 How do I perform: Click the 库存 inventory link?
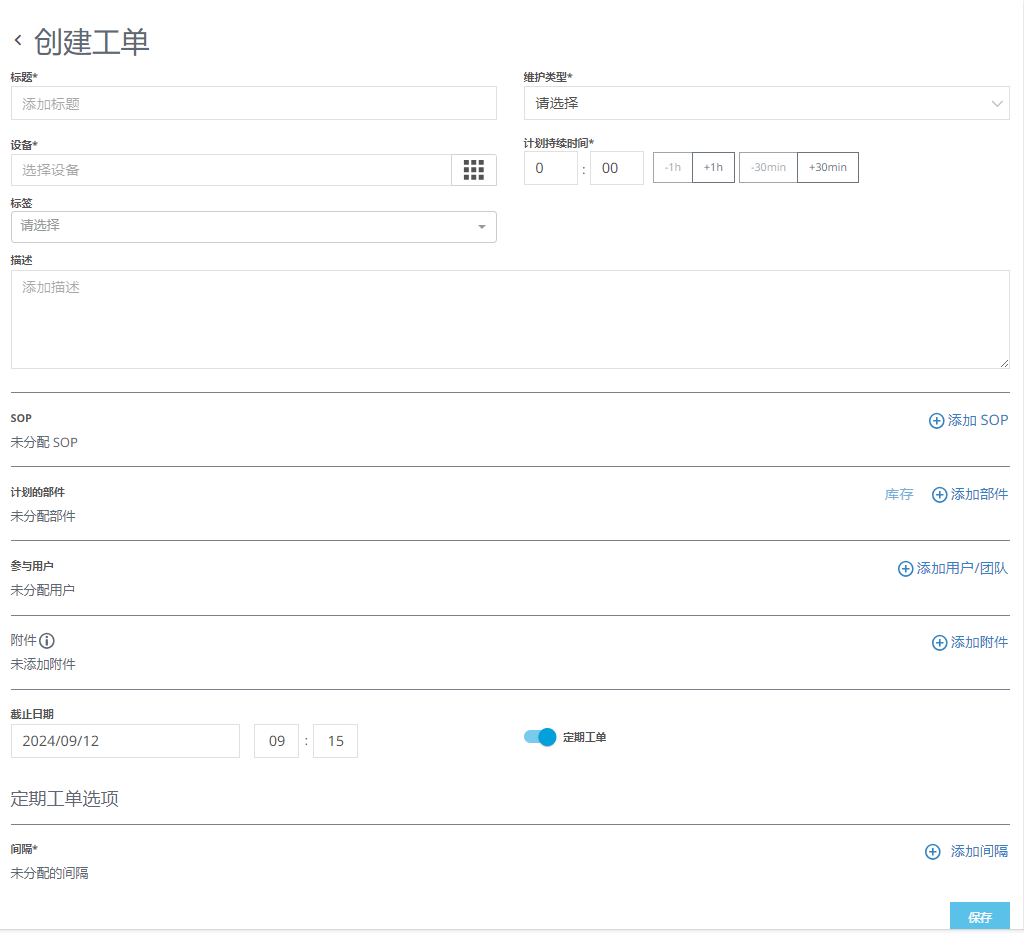pos(898,495)
